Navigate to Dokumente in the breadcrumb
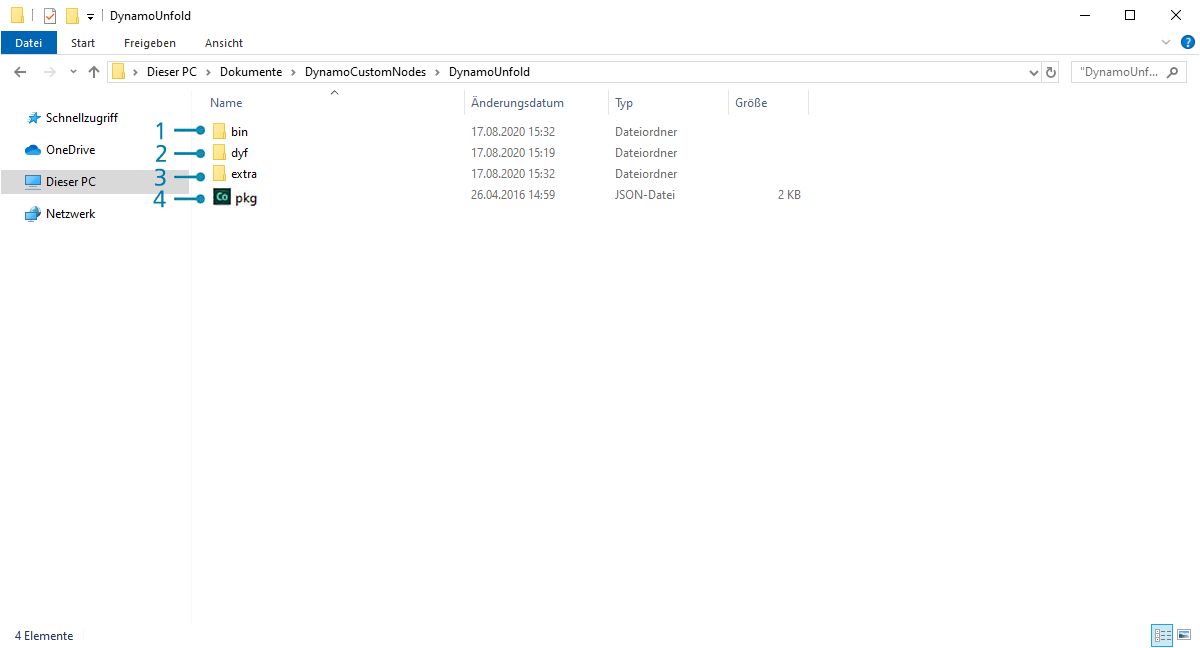The image size is (1200, 648). 251,72
